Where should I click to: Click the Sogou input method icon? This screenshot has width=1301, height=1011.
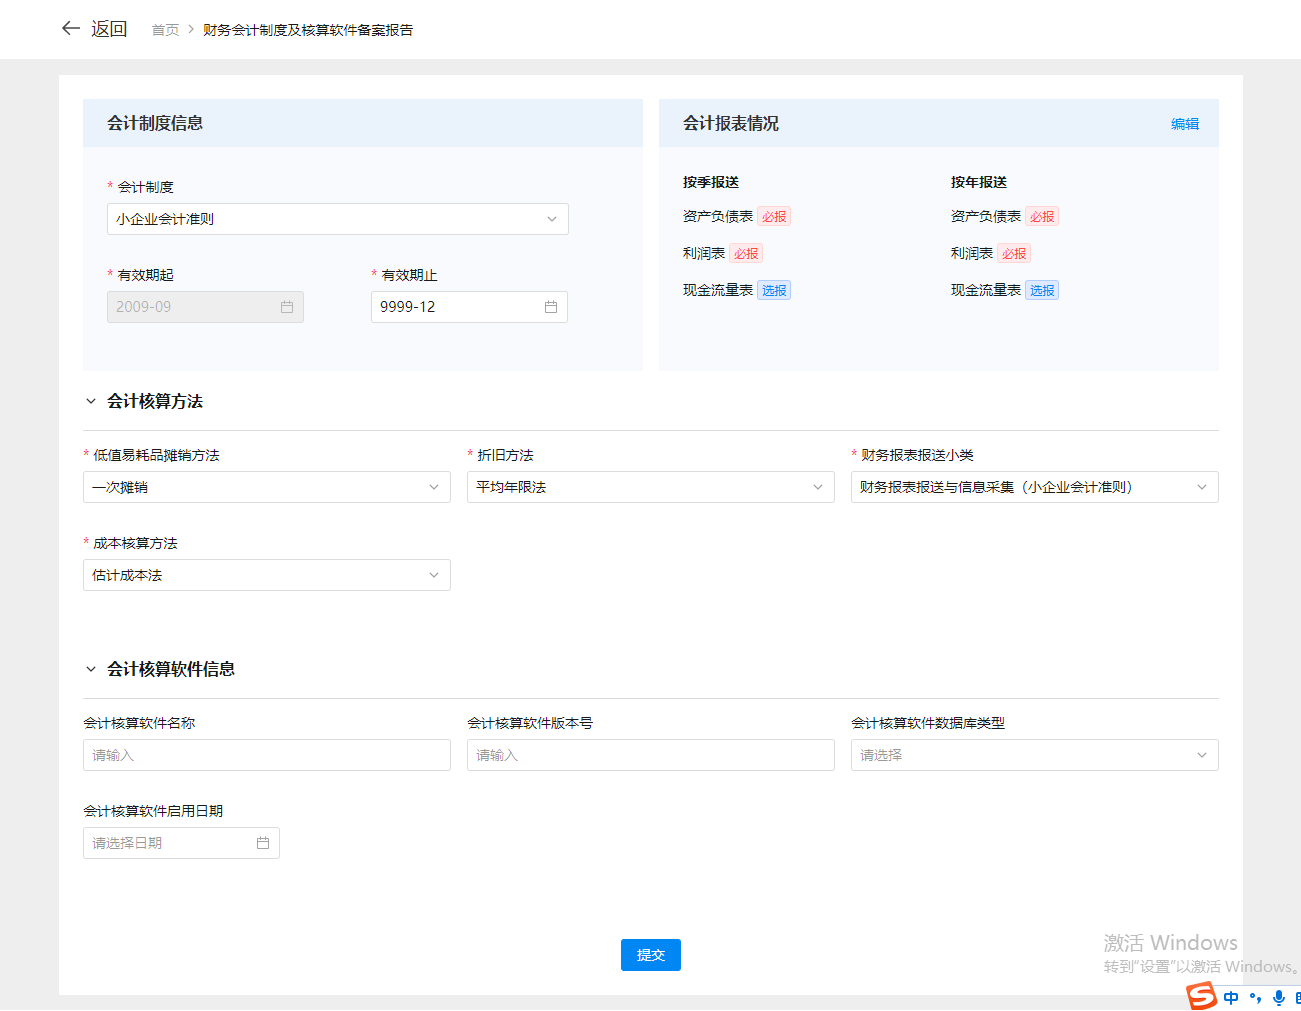pyautogui.click(x=1201, y=996)
